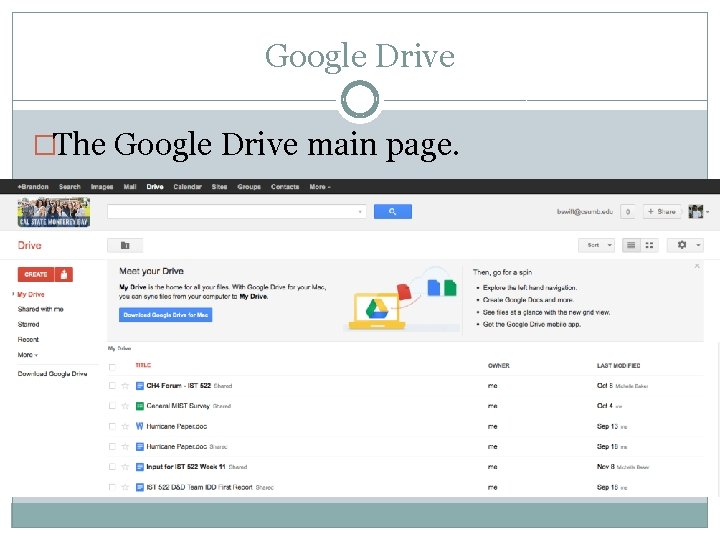Viewport: 720px width, 540px height.
Task: Open Sites in the top bar
Action: 219,187
